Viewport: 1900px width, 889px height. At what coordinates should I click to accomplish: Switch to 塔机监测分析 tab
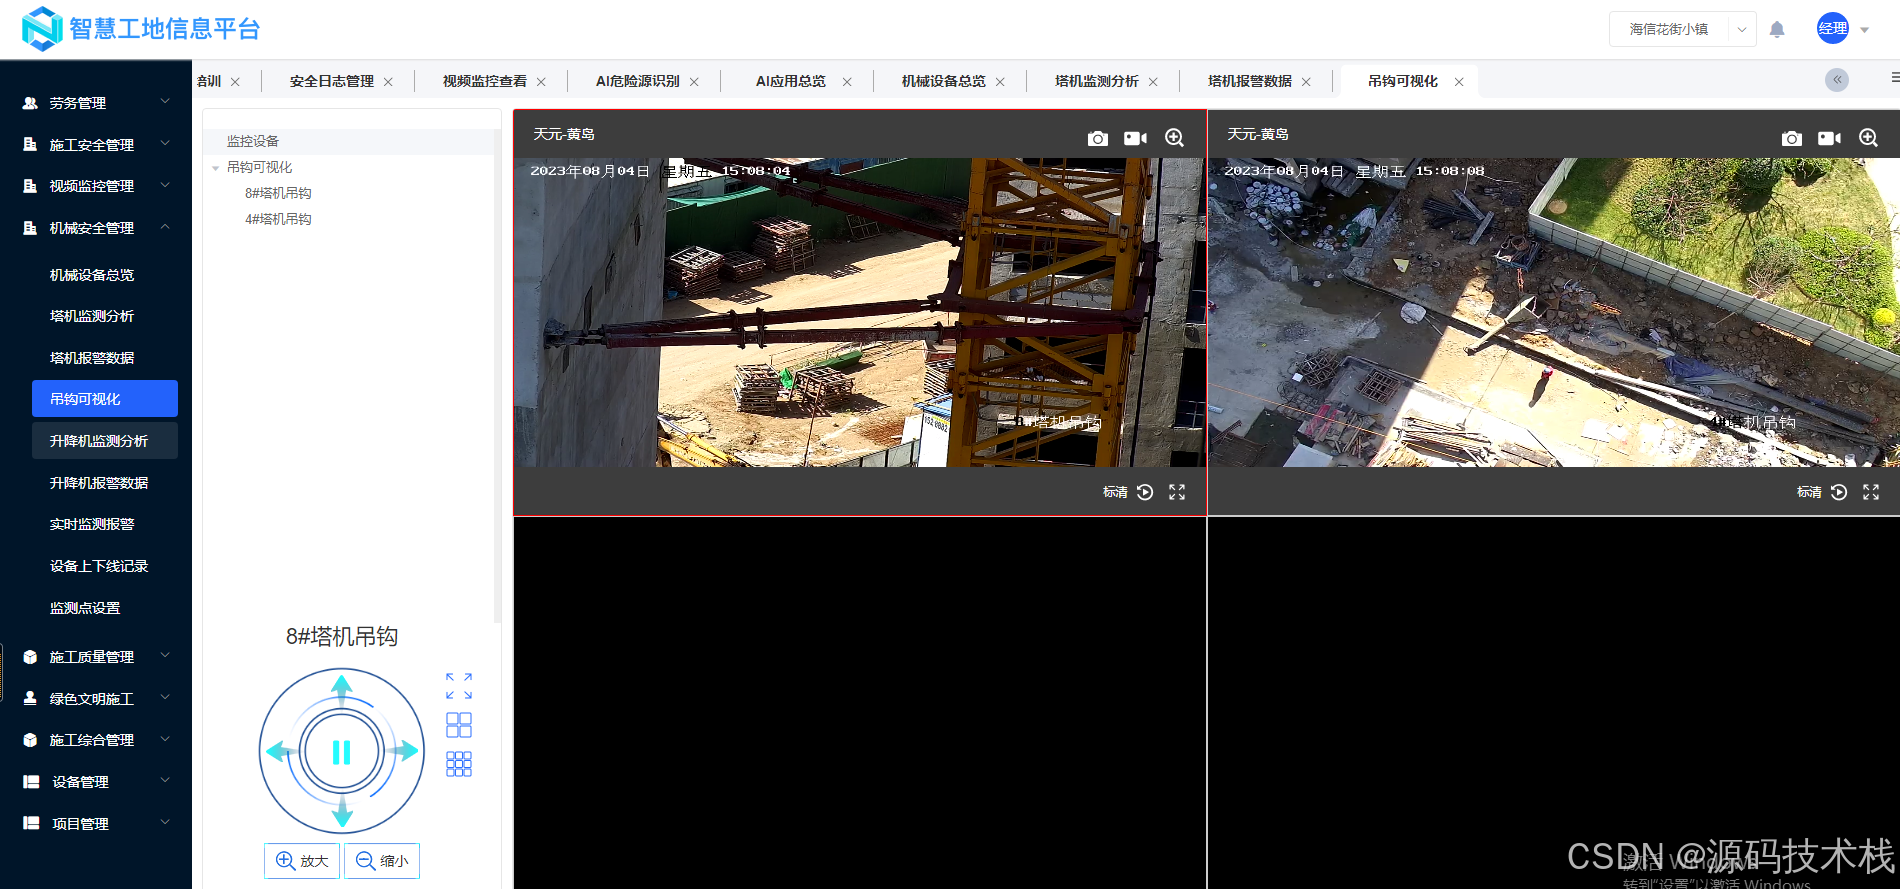pyautogui.click(x=1097, y=81)
